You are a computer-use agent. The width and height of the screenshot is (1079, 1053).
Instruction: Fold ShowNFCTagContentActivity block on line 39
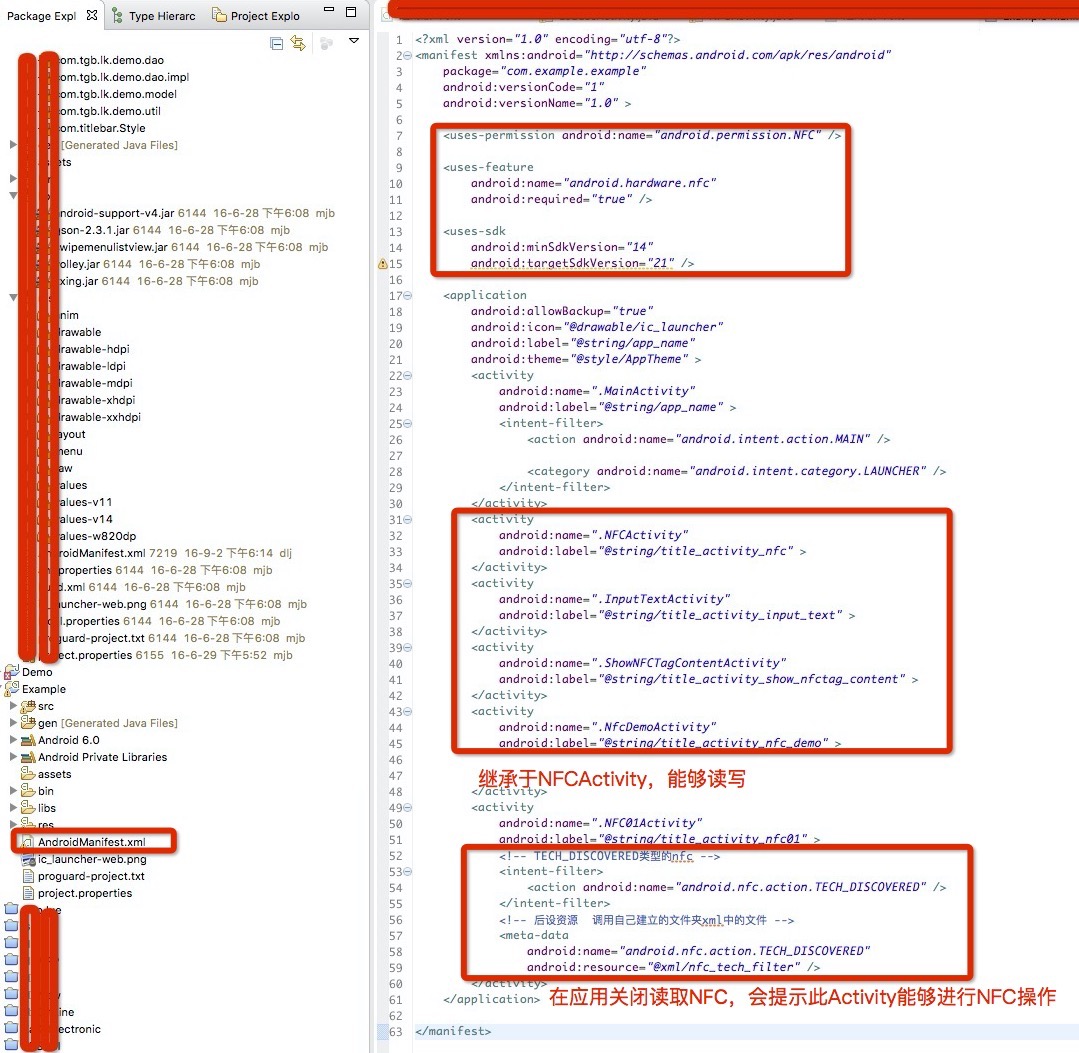tap(407, 648)
